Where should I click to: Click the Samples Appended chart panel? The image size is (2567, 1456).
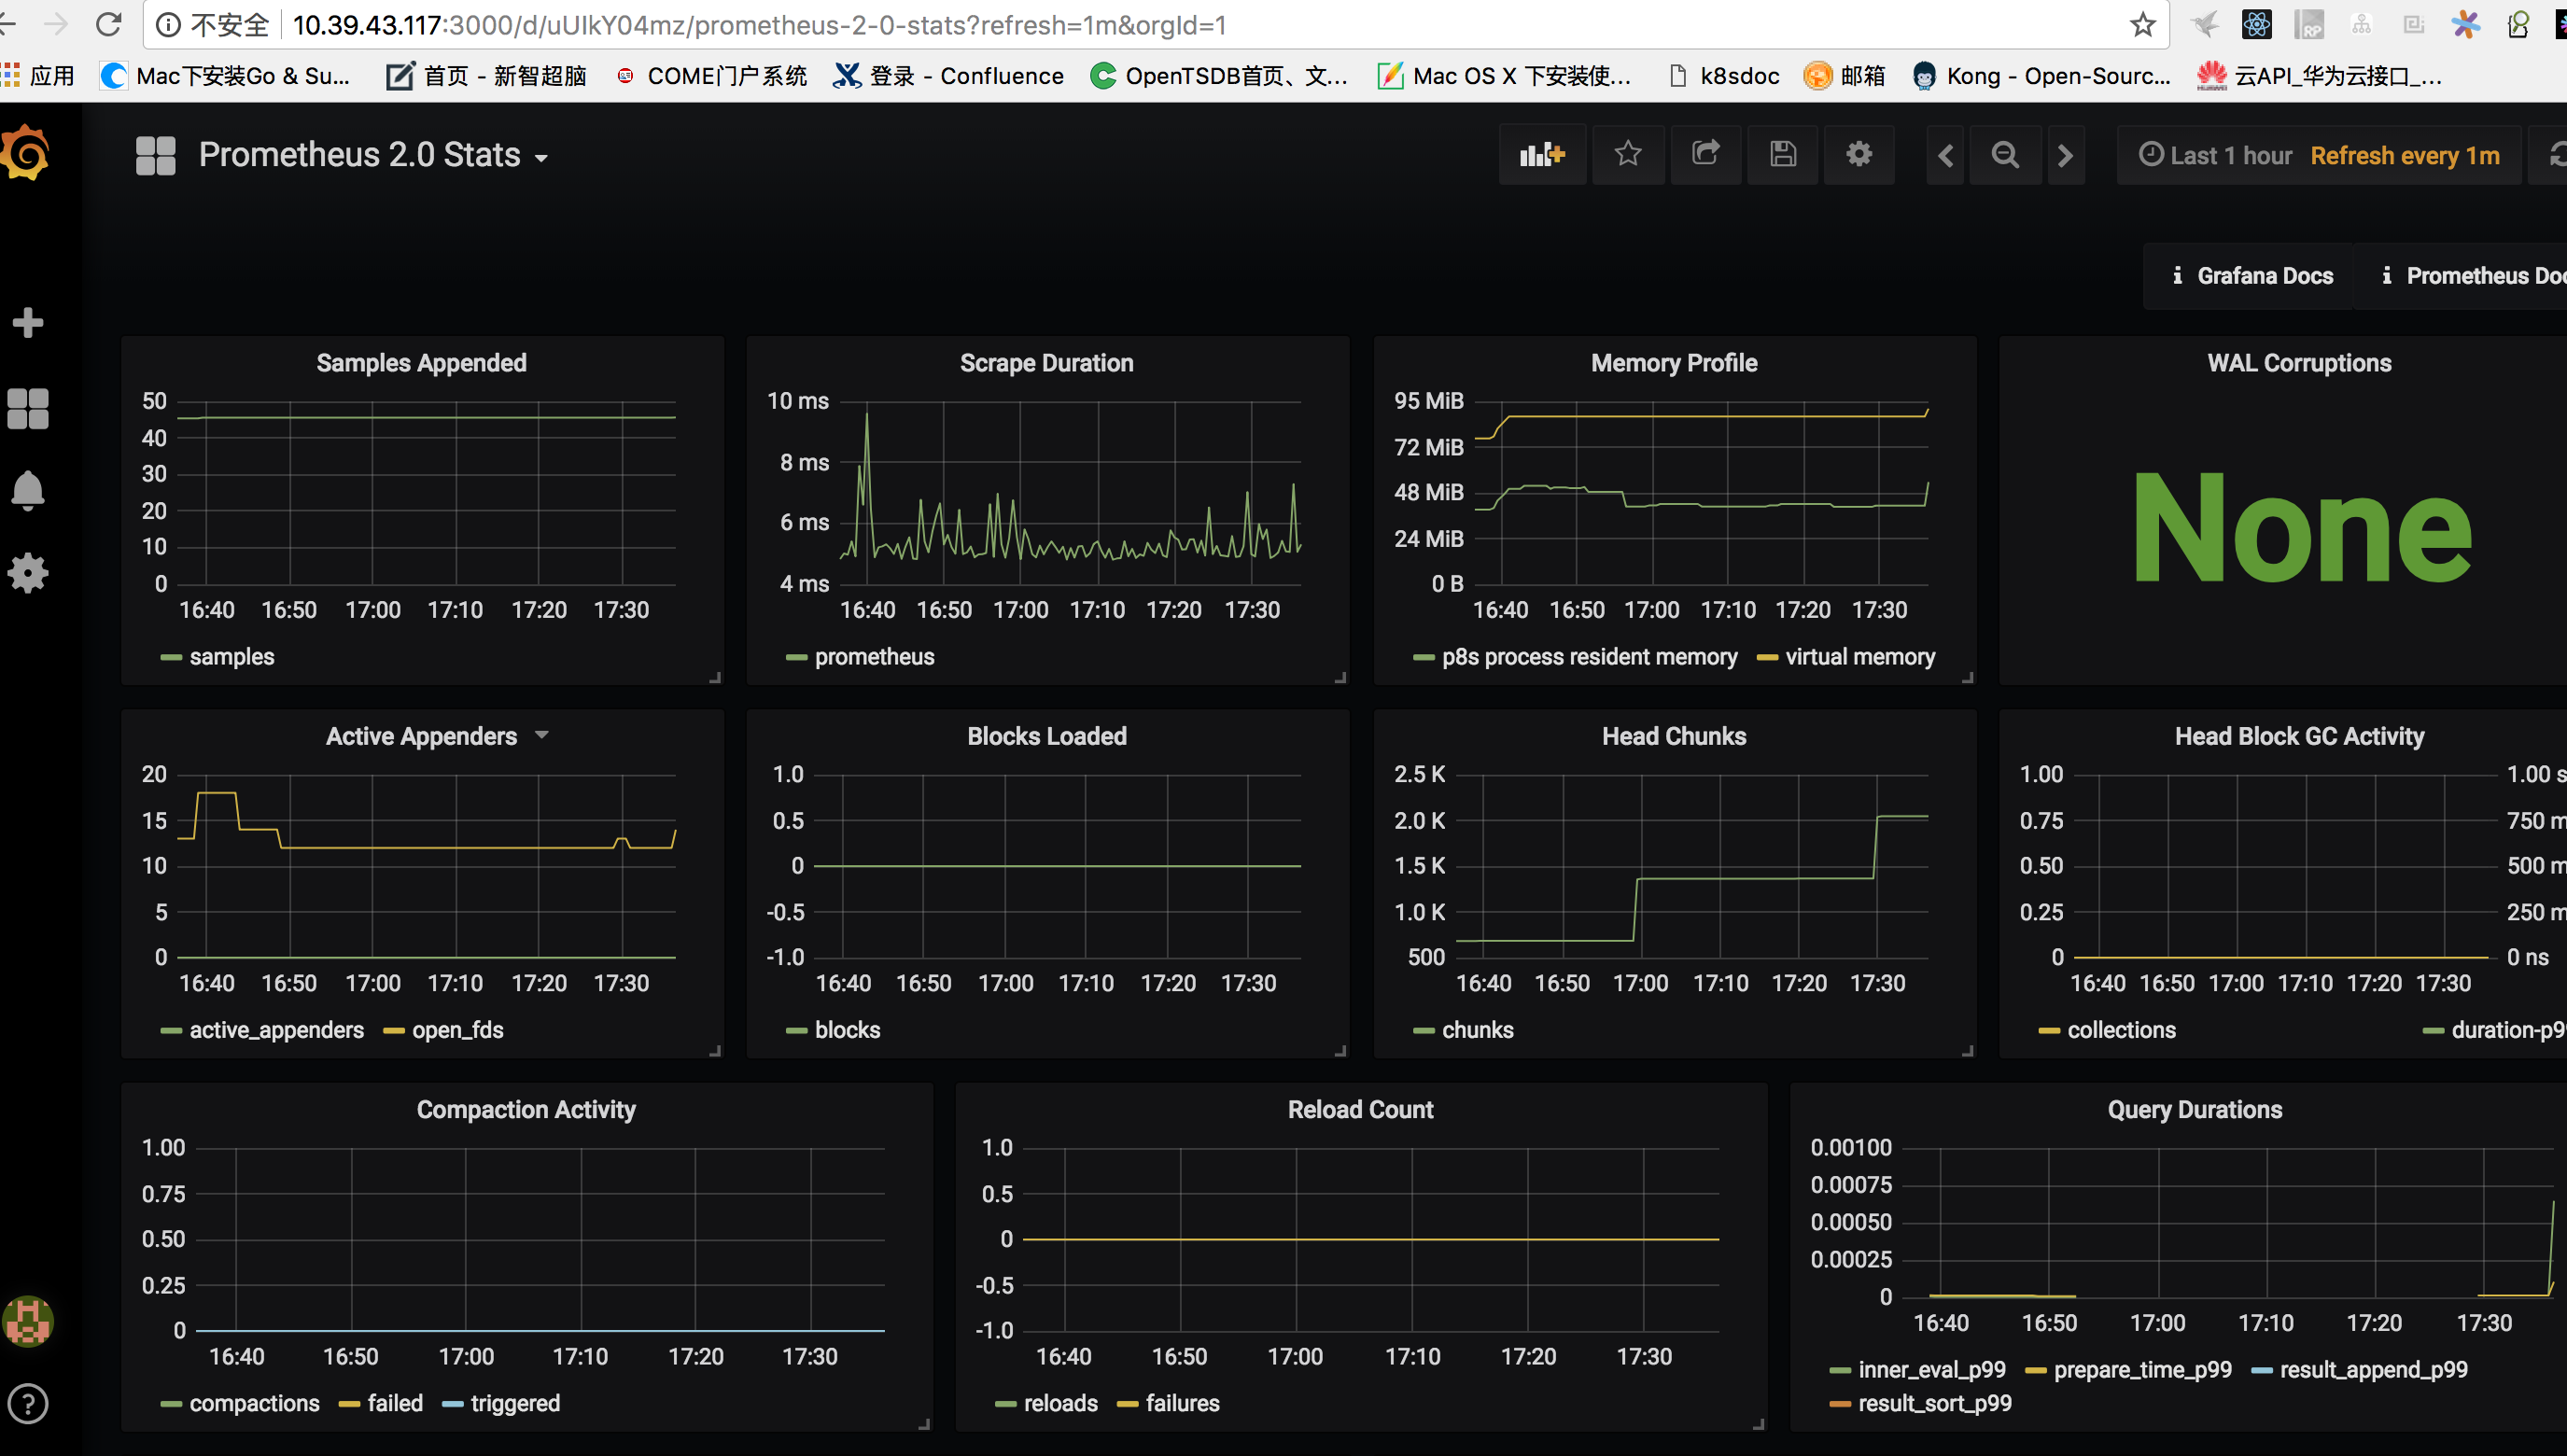pyautogui.click(x=421, y=510)
